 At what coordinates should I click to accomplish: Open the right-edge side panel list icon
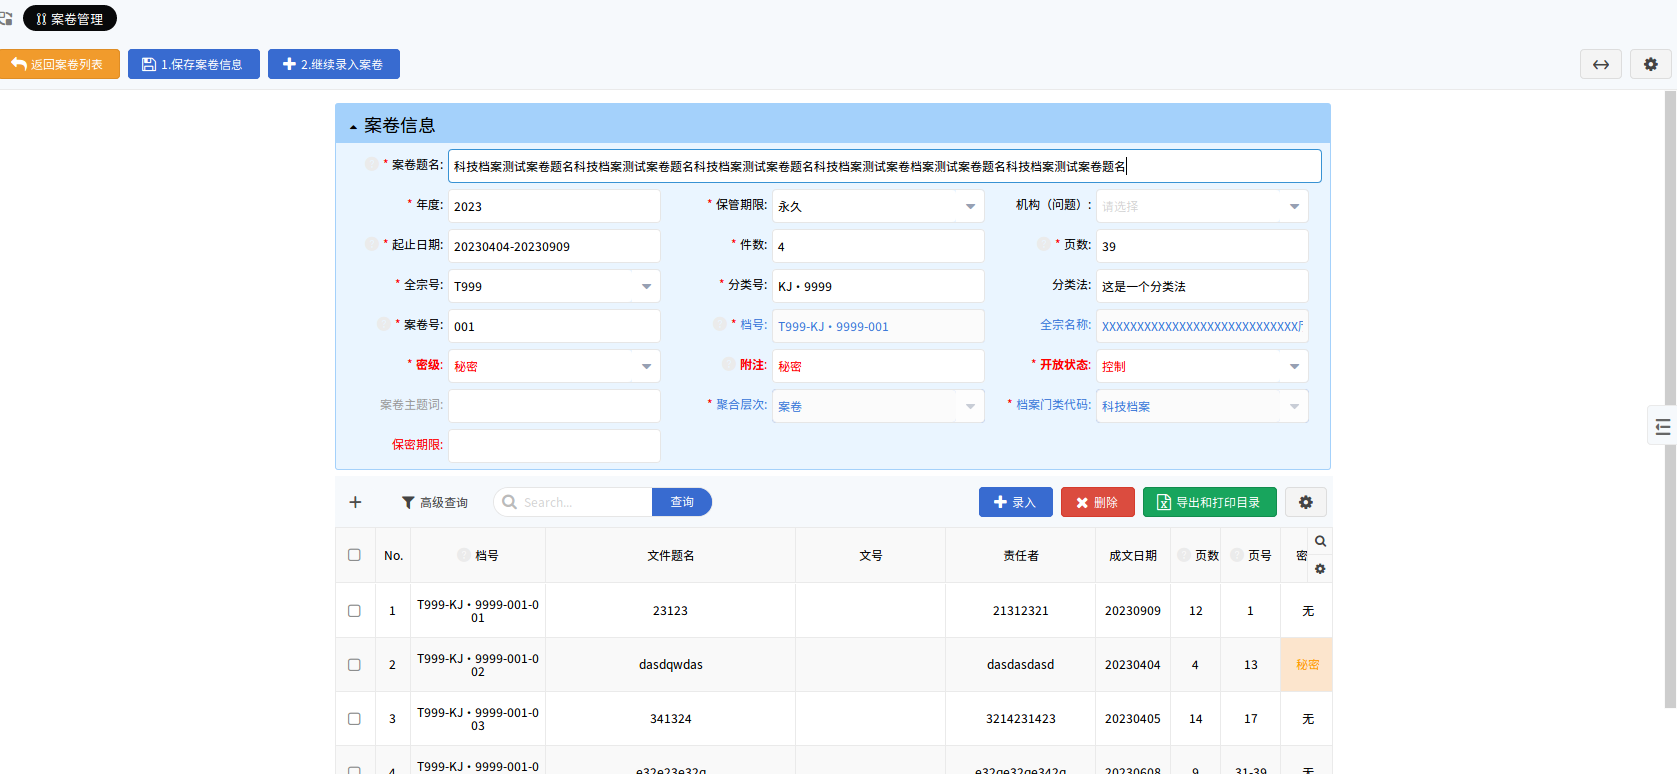pos(1662,427)
